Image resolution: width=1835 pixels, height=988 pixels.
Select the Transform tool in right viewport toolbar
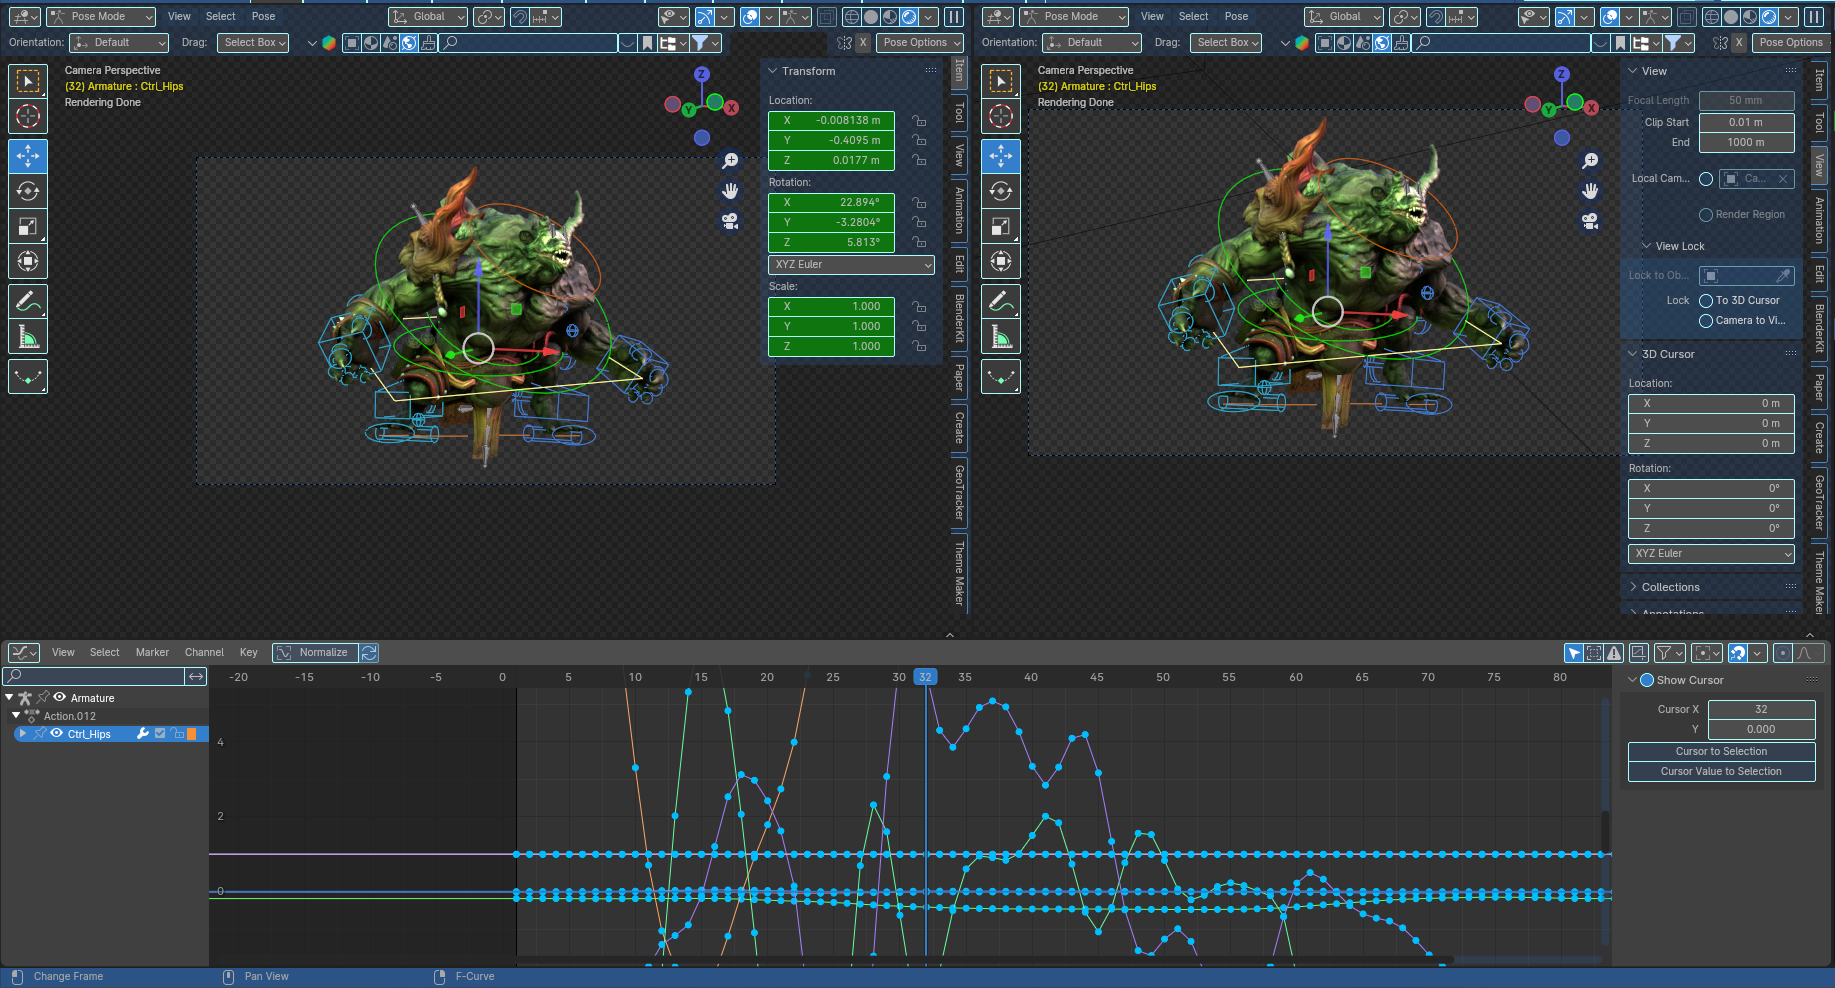tap(1001, 261)
